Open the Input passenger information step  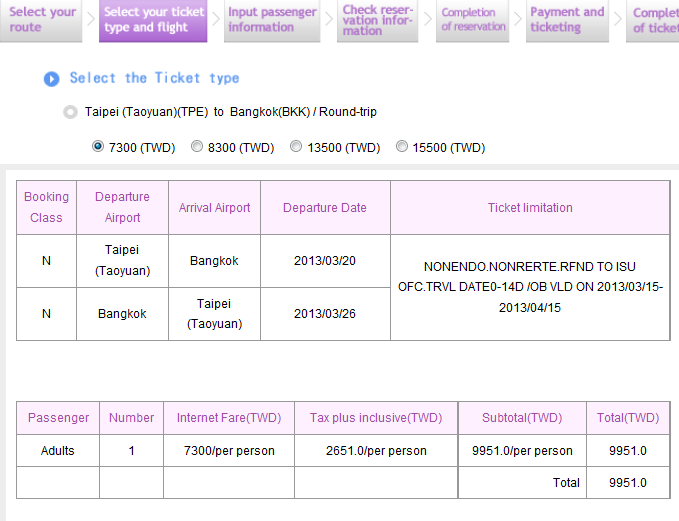[x=272, y=20]
